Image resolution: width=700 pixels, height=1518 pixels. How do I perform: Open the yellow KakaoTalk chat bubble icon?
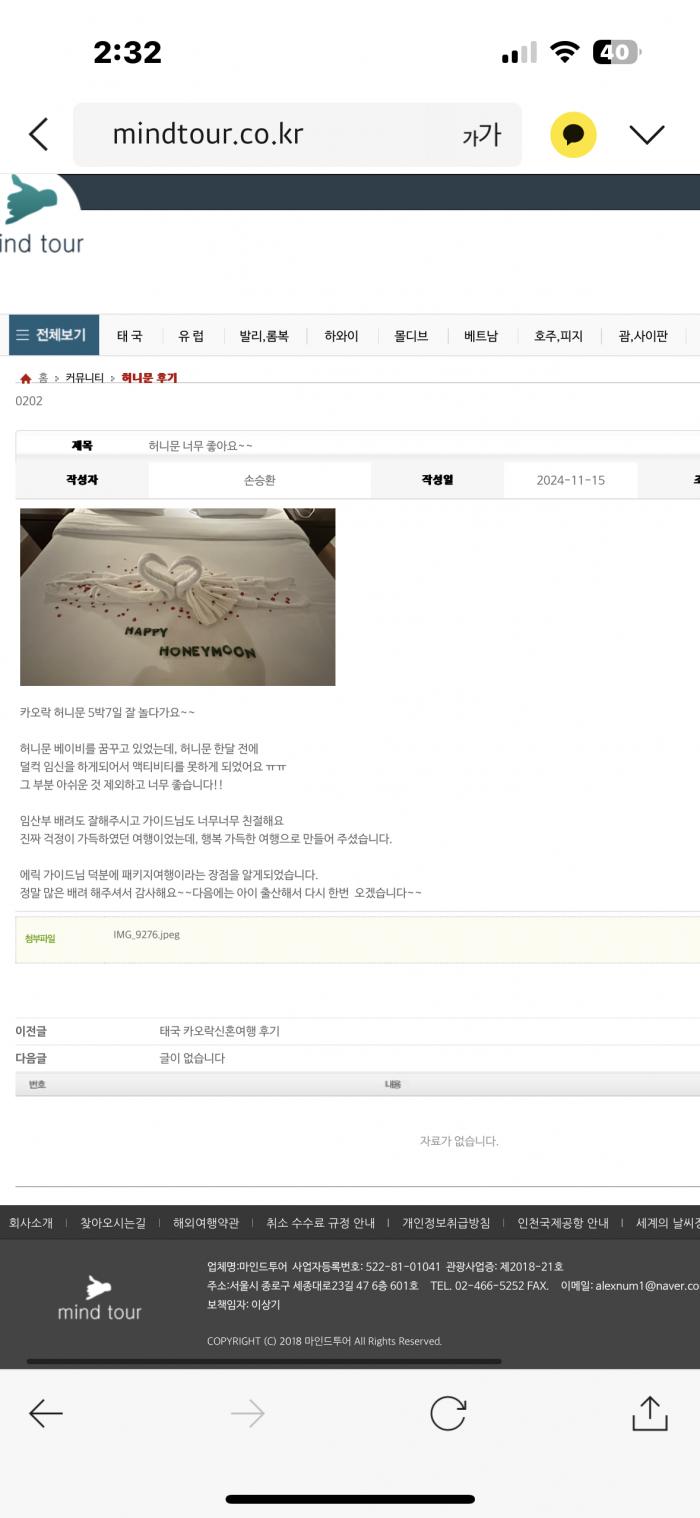point(573,134)
